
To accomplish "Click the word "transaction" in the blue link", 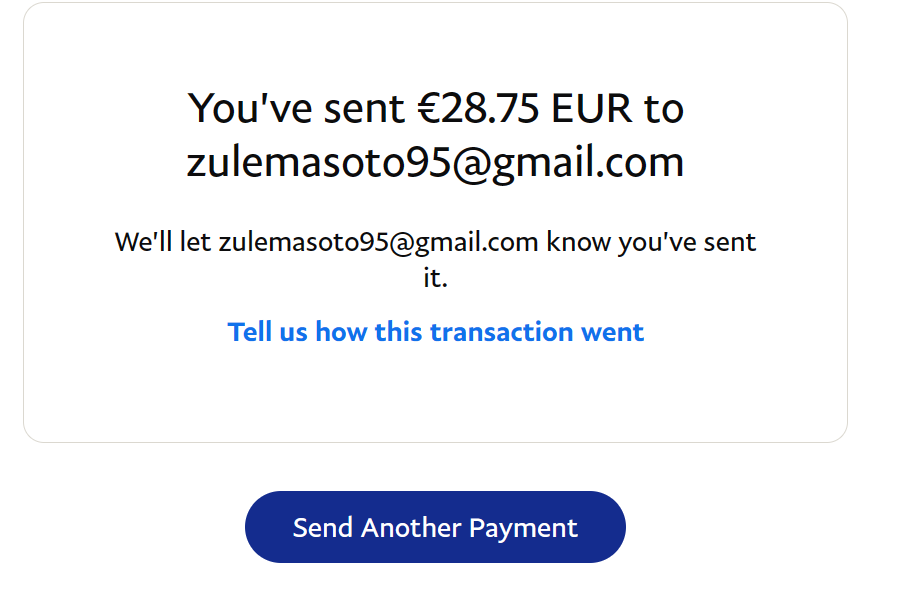I will click(x=502, y=332).
